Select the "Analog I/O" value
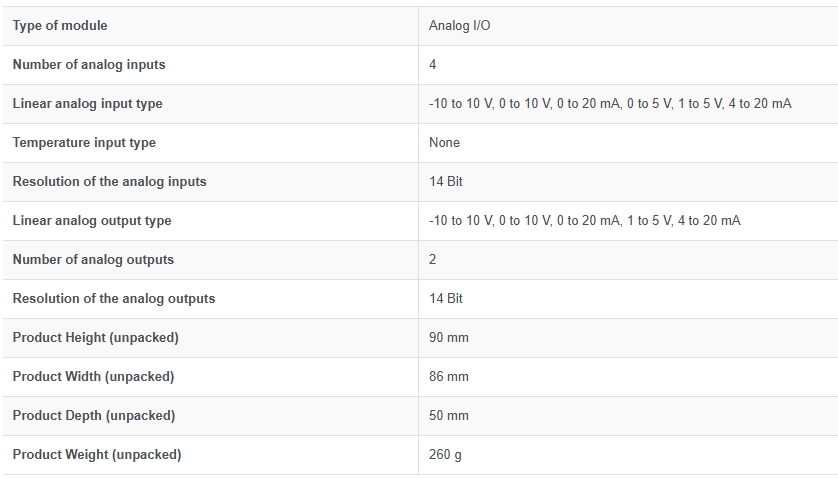This screenshot has width=838, height=479. coord(460,26)
